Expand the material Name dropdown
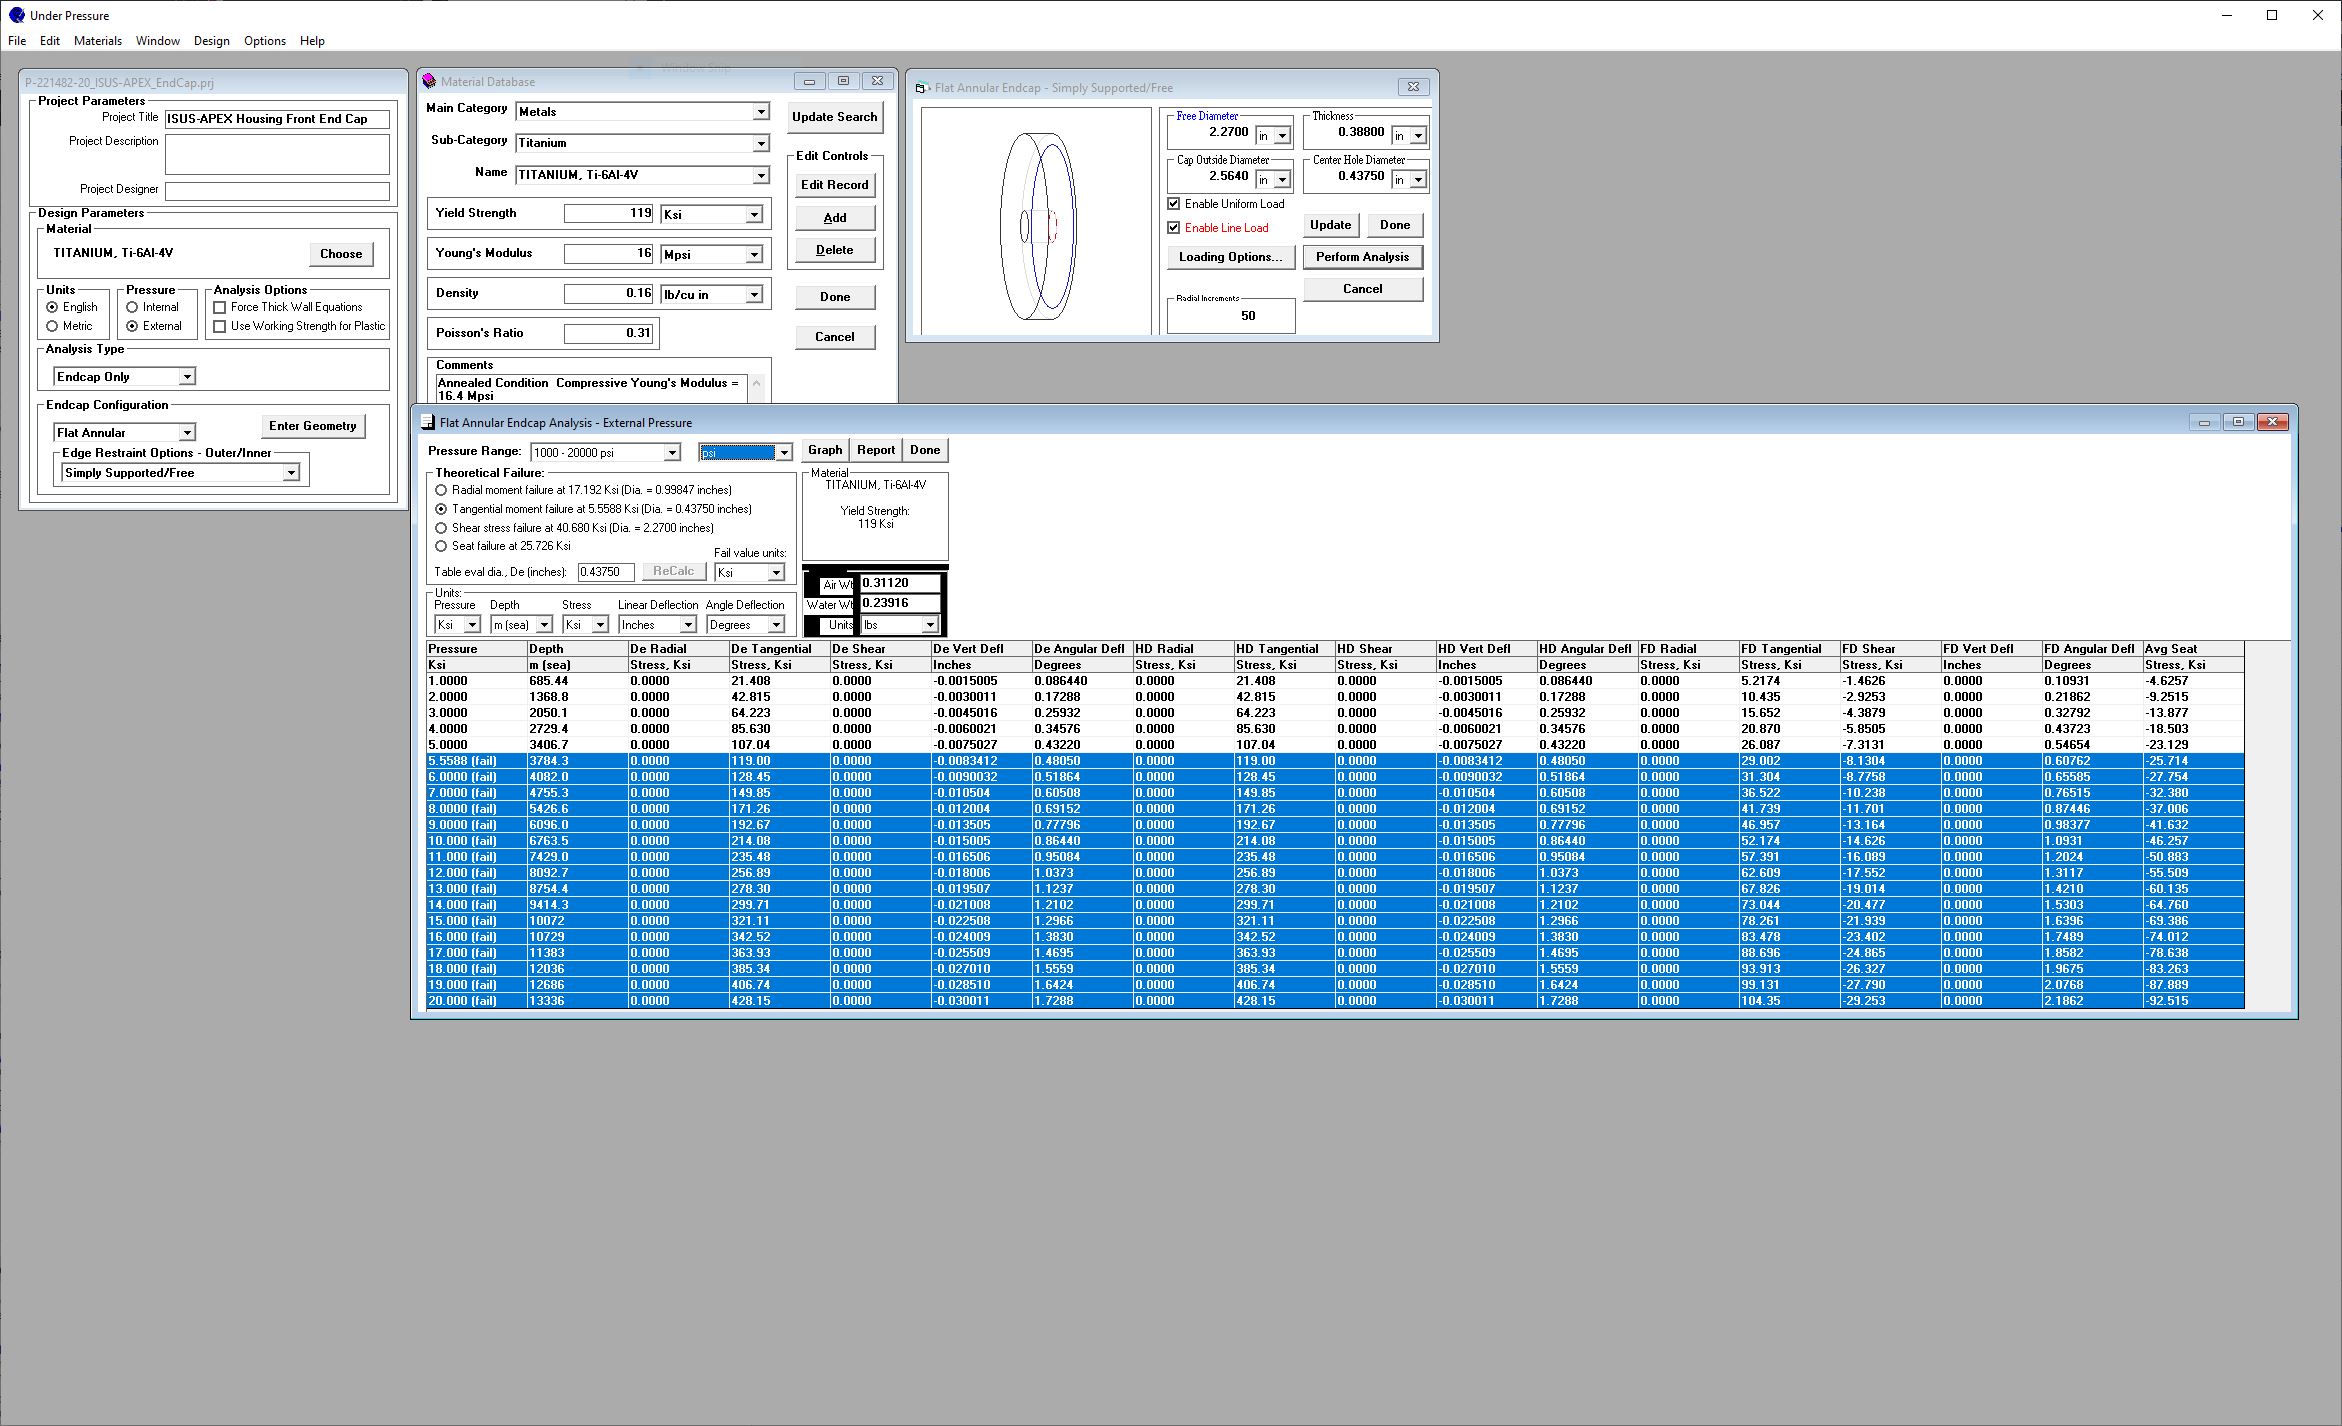Image resolution: width=2342 pixels, height=1426 pixels. (x=761, y=175)
